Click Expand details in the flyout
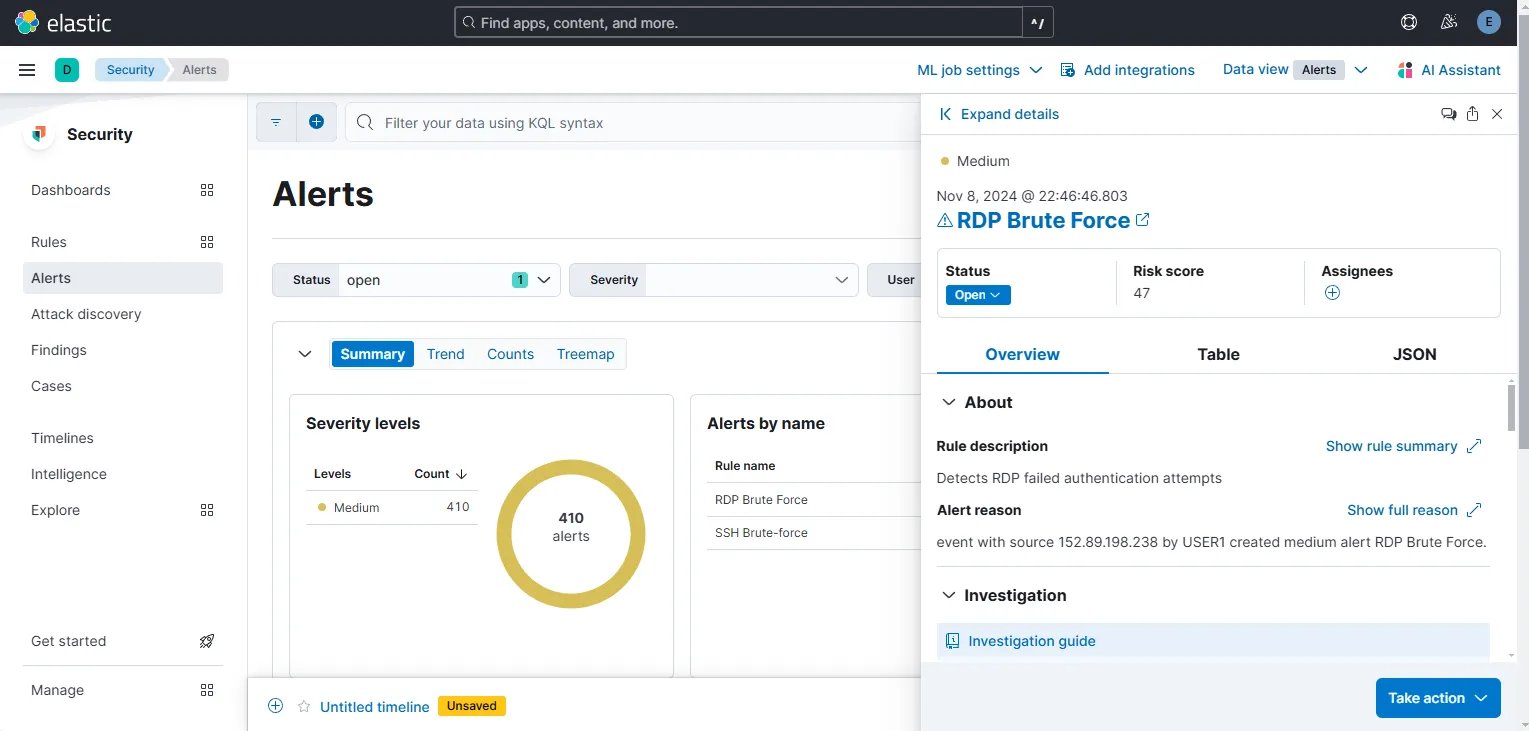This screenshot has height=731, width=1529. point(998,114)
